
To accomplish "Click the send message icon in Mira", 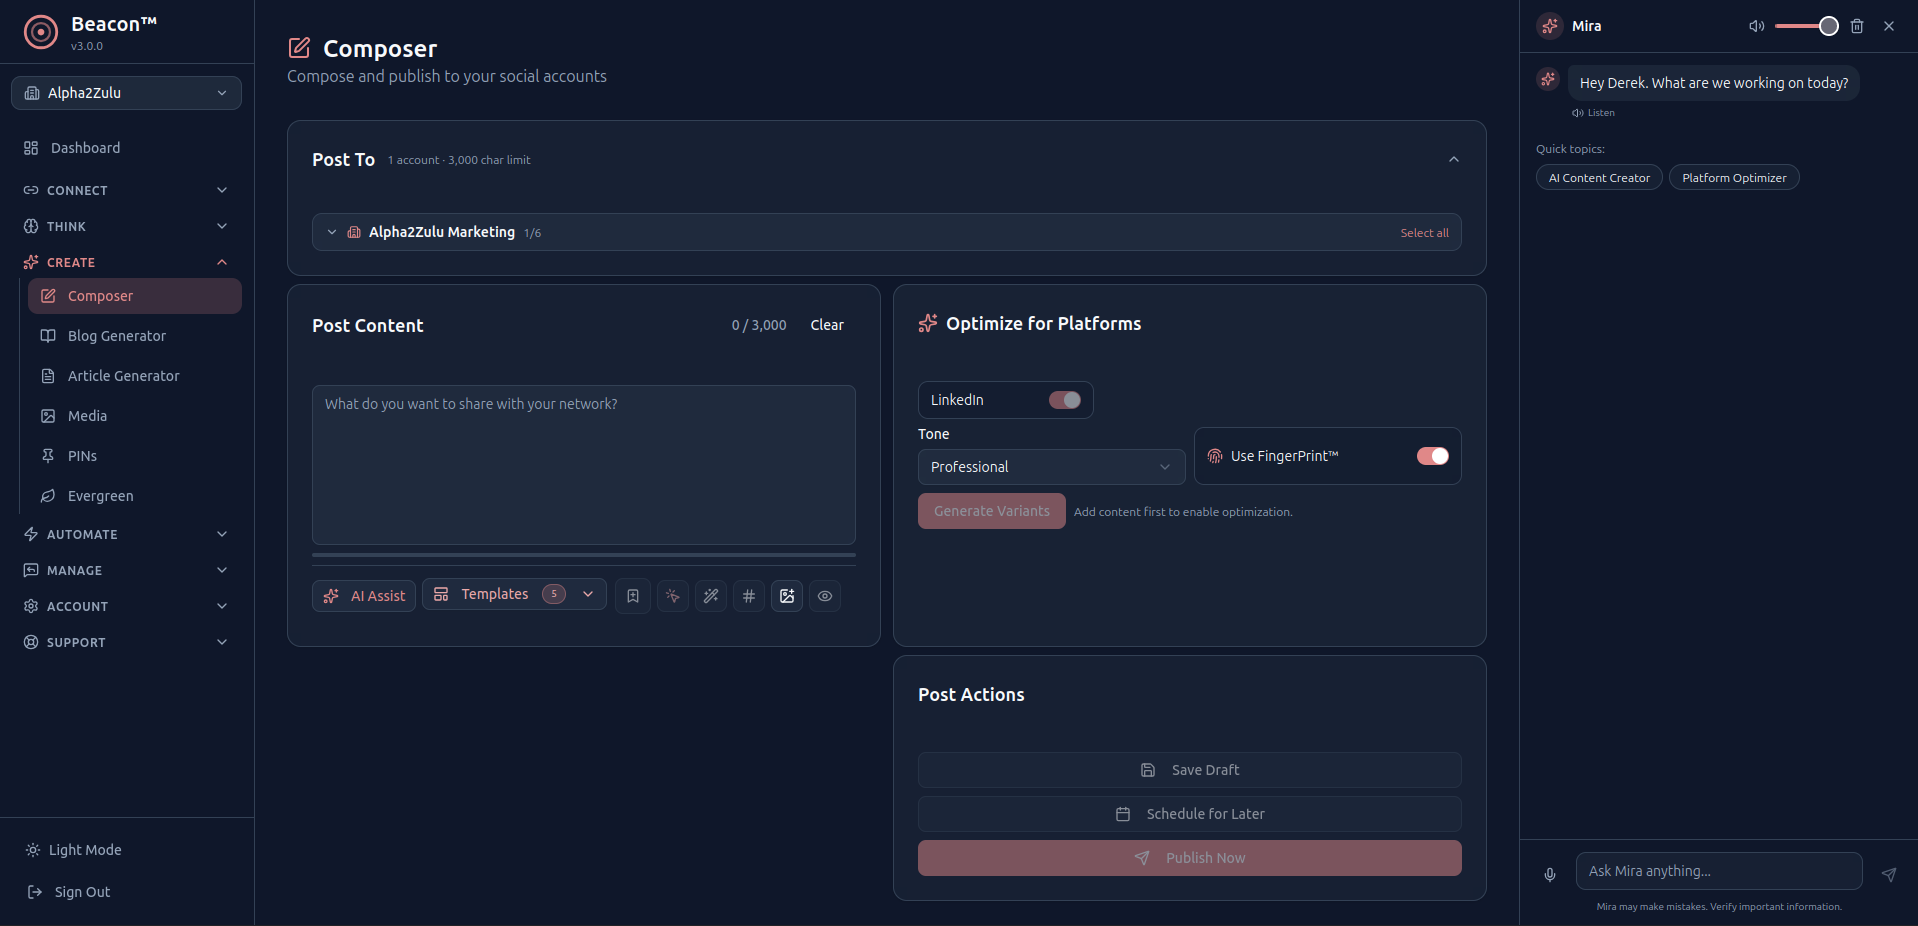I will point(1889,874).
